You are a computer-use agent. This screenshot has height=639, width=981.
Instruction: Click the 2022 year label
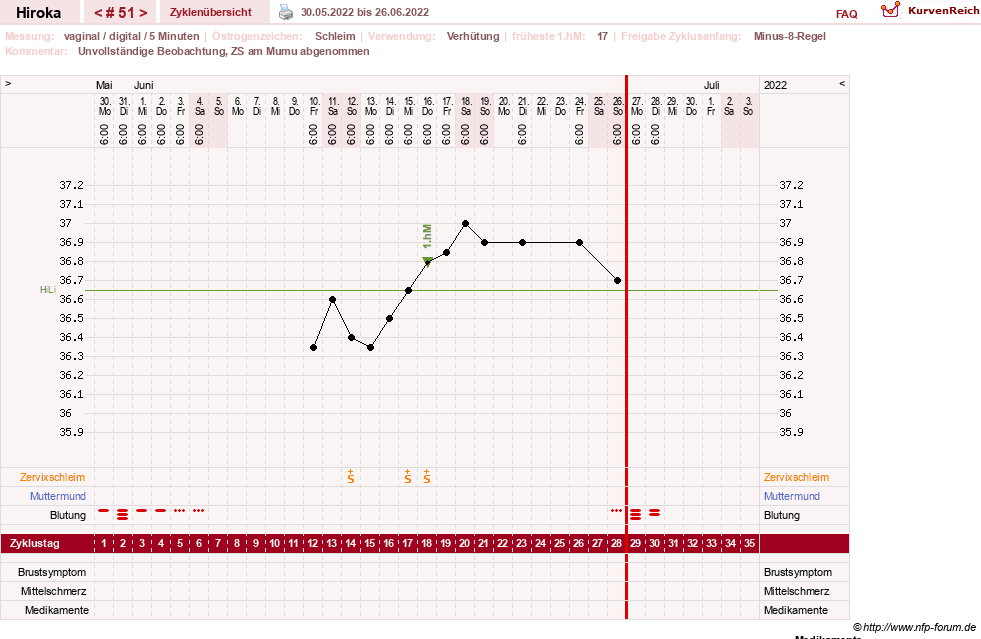tap(775, 85)
